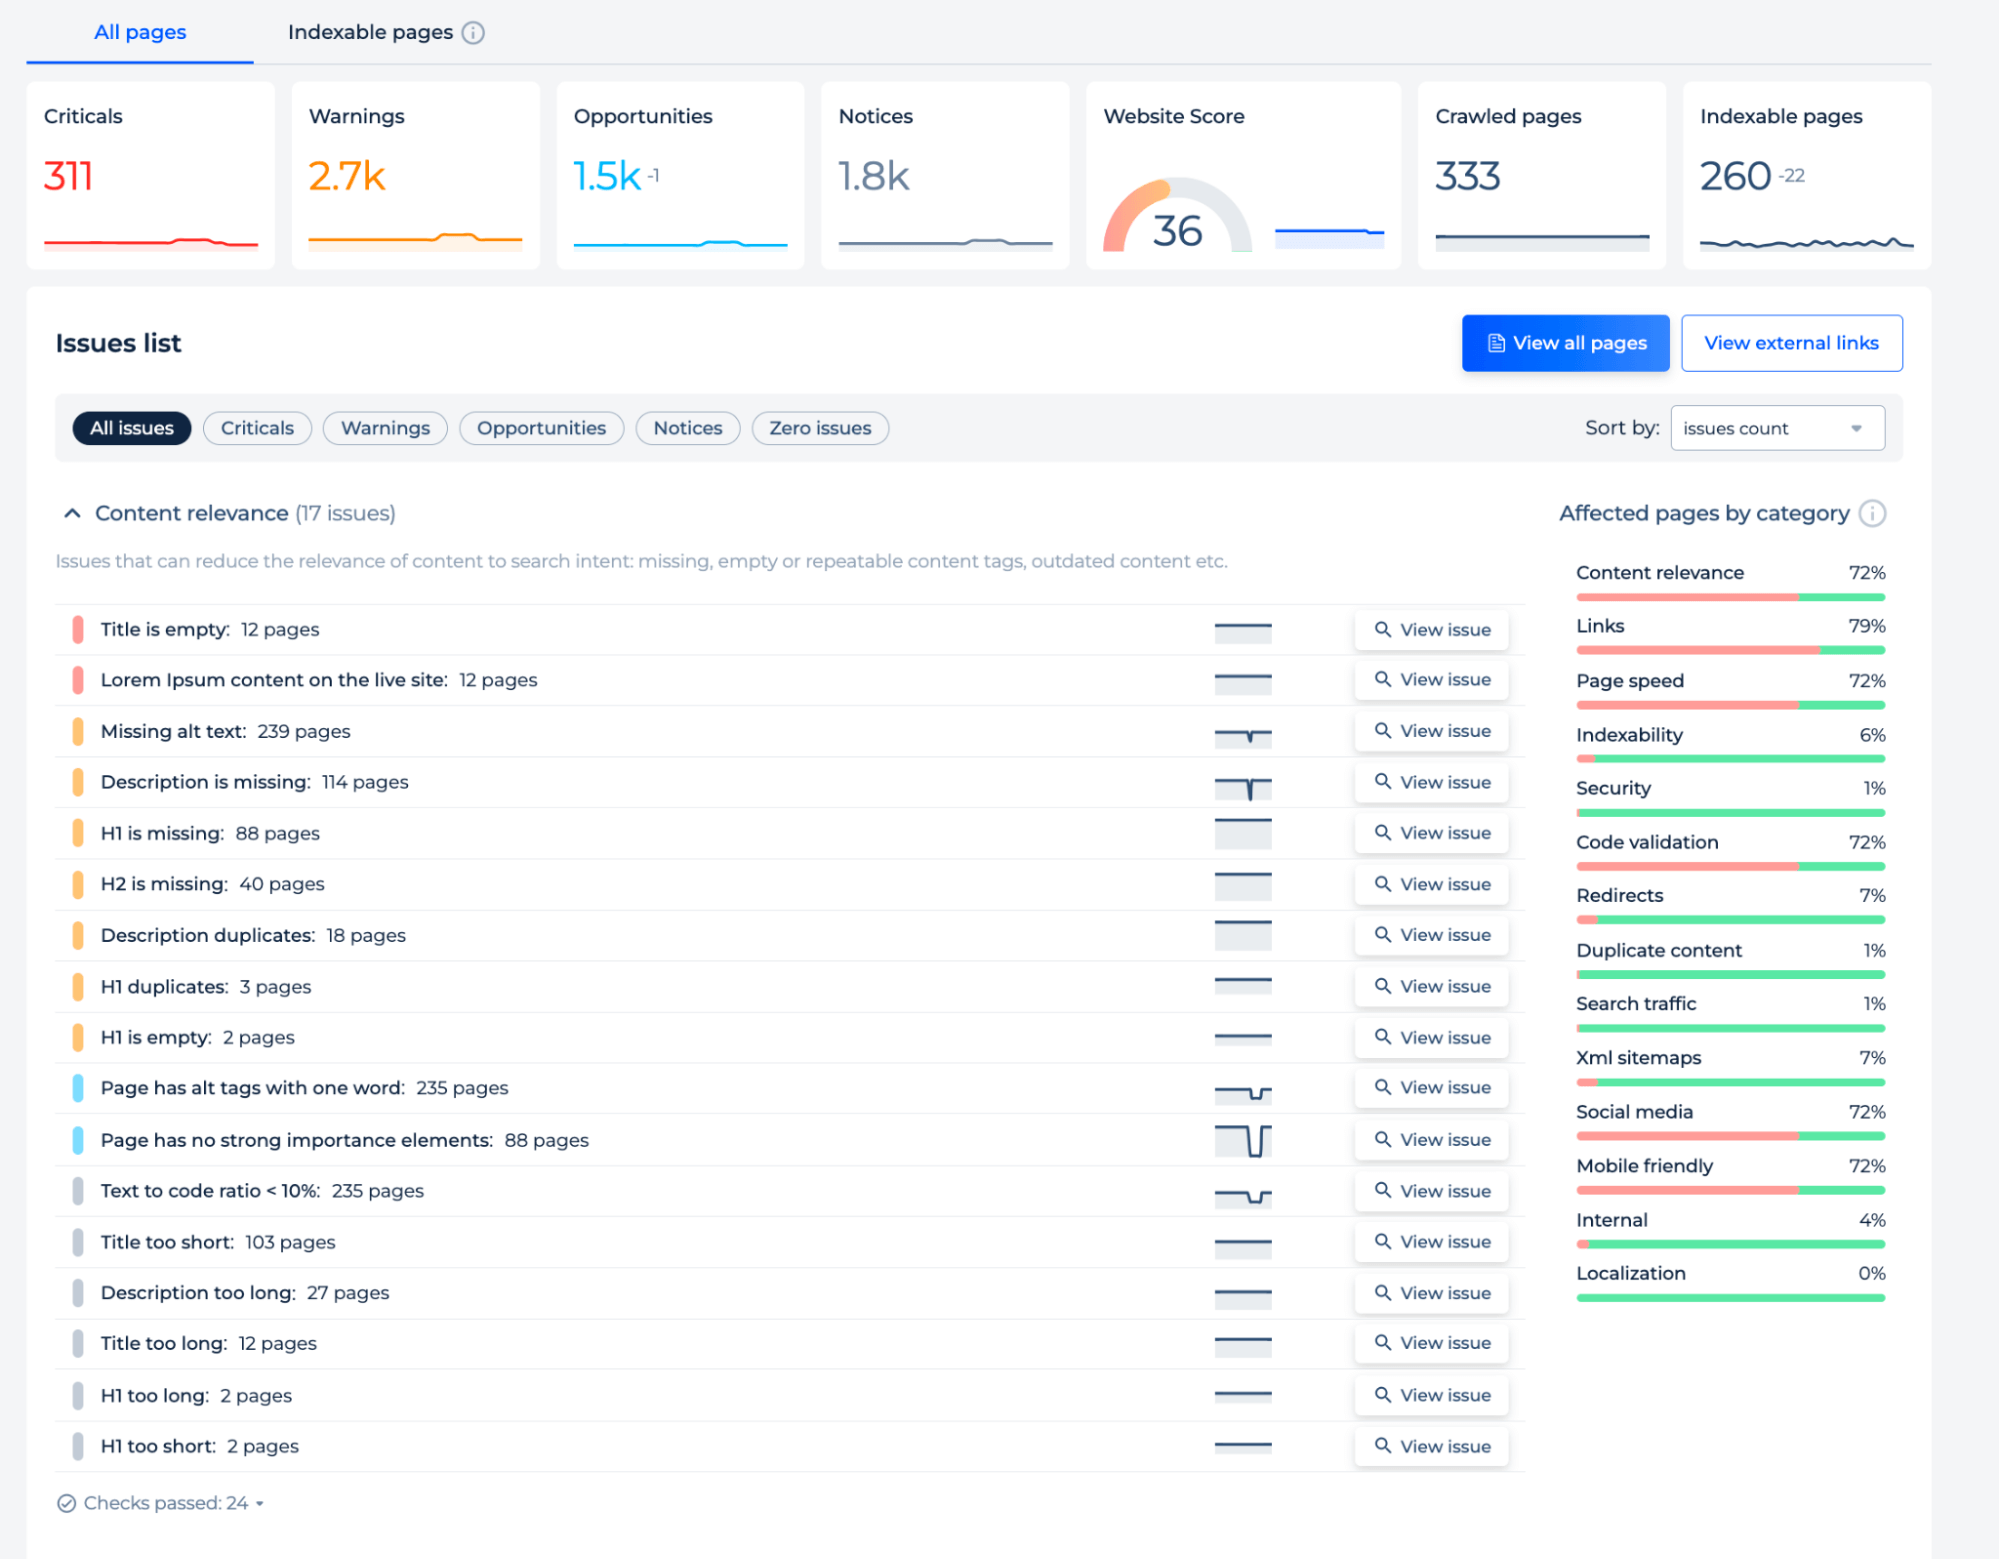Click the Notices filter icon button
The height and width of the screenshot is (1559, 1999).
(x=686, y=428)
